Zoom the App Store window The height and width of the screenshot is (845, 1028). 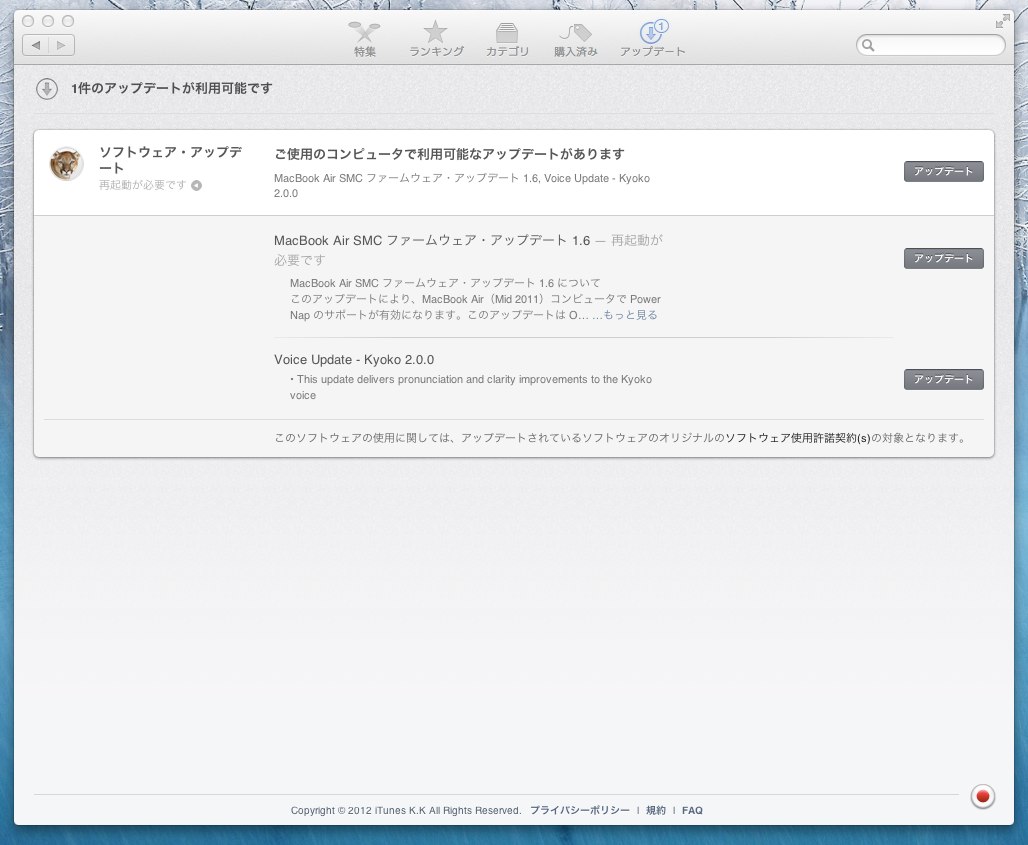point(68,21)
